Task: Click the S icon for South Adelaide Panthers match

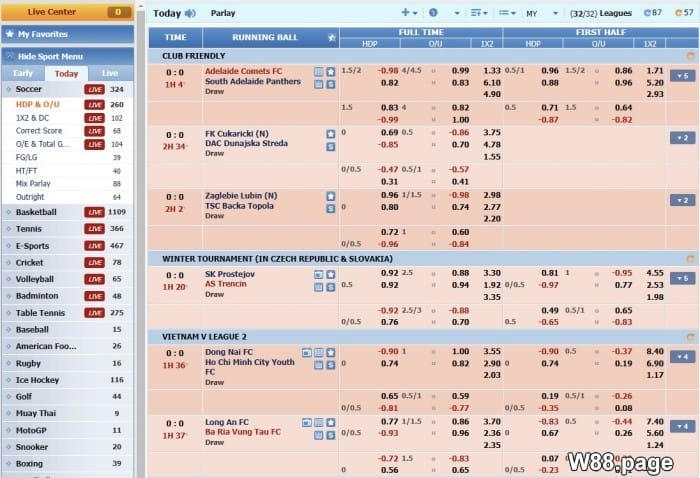Action: (331, 84)
